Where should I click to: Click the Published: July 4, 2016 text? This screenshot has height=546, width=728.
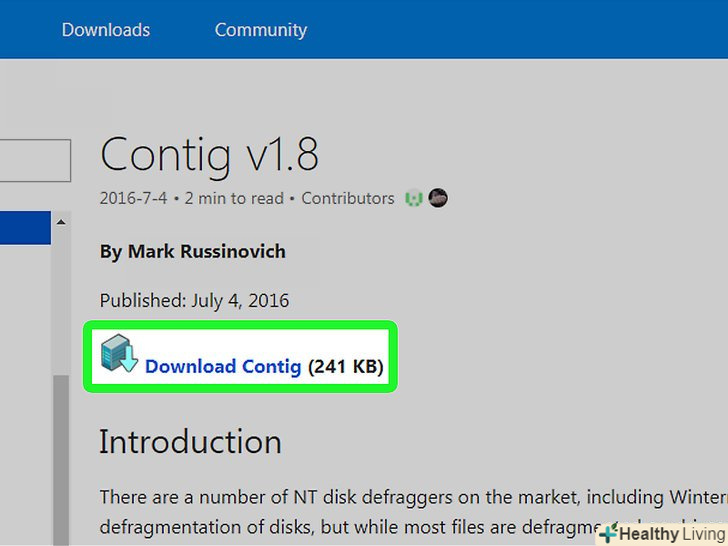pos(195,301)
